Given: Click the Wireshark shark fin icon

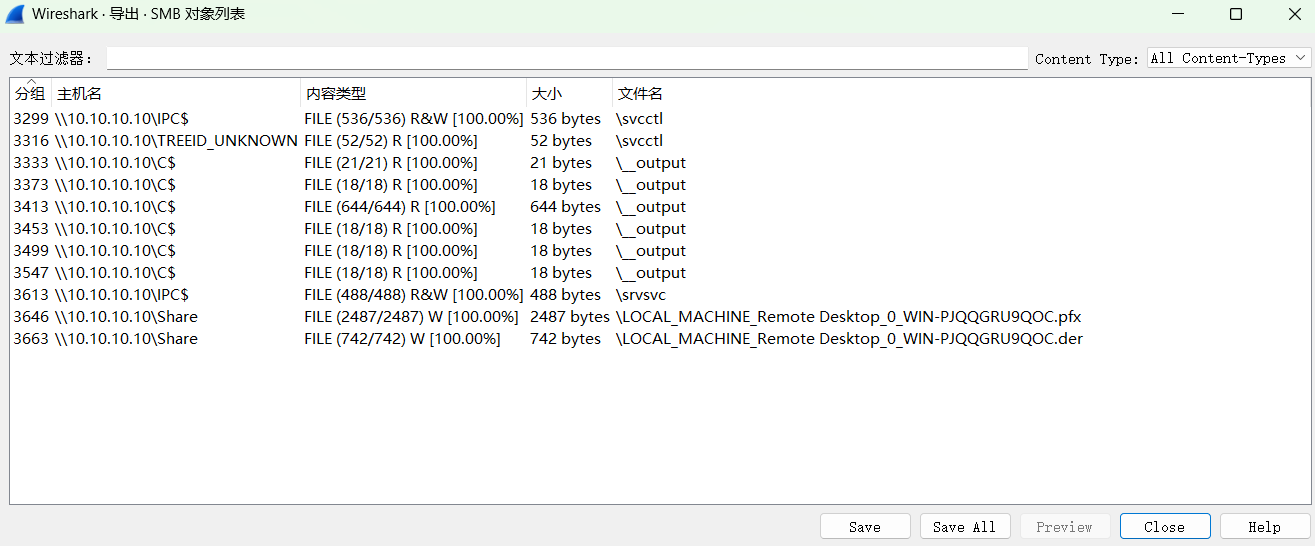Looking at the screenshot, I should (15, 14).
